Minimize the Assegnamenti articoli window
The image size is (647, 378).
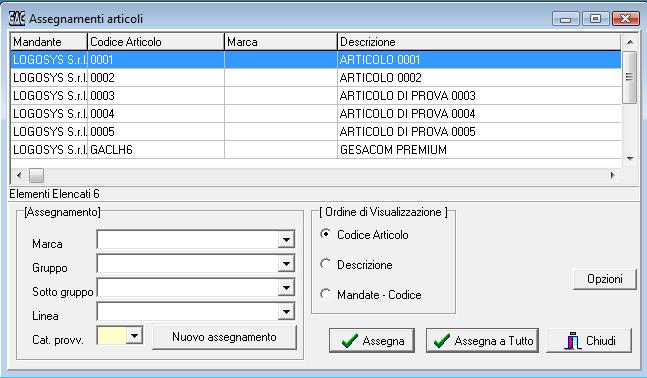tap(566, 19)
